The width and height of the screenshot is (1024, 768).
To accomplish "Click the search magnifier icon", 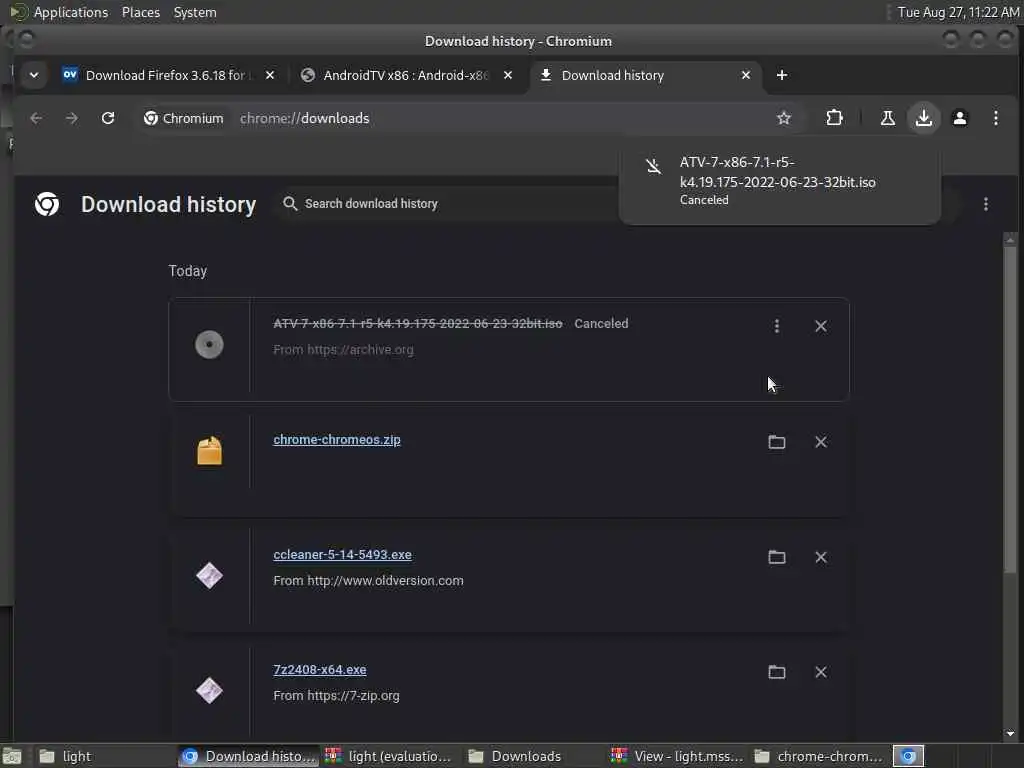I will [x=290, y=204].
